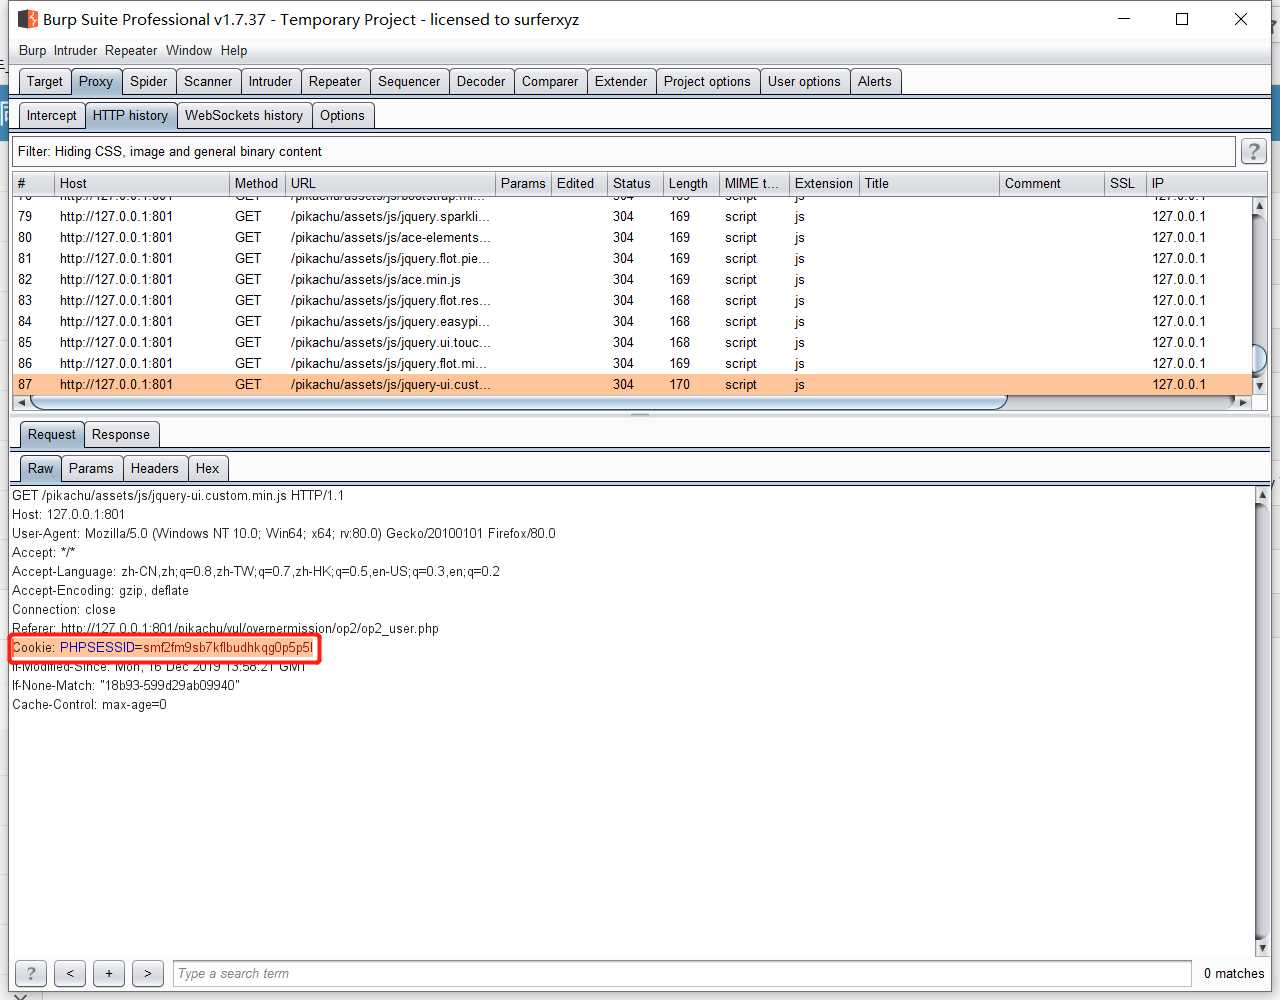Select the Hex view tab
Screen dimensions: 1280x1000
[208, 468]
